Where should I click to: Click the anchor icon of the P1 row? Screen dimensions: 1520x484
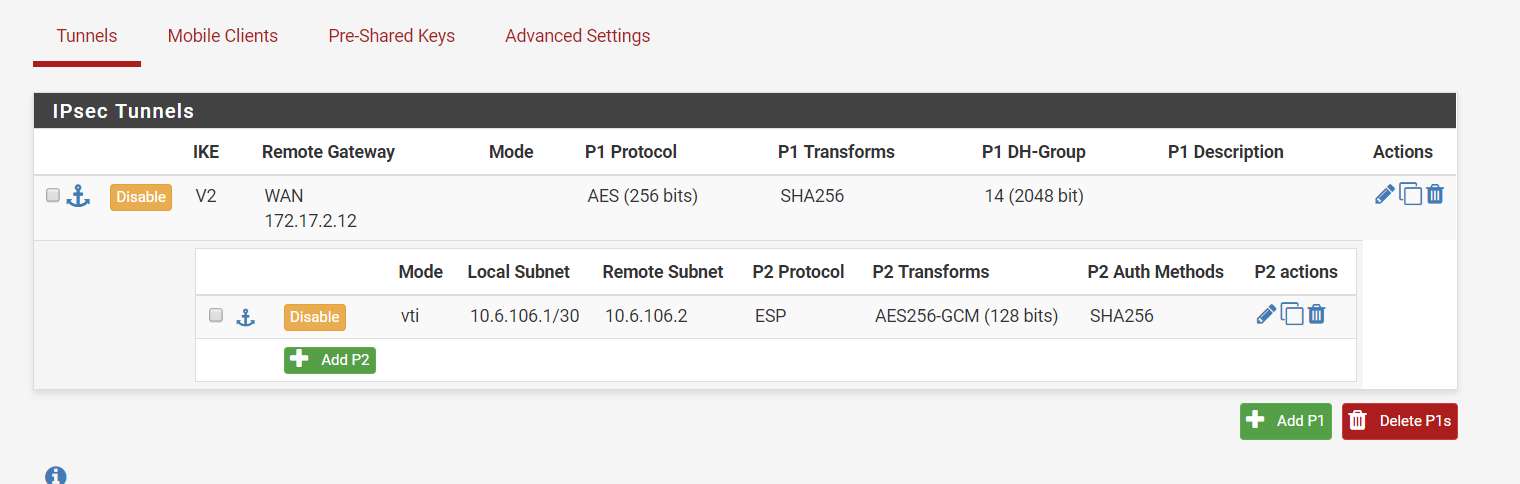[78, 197]
